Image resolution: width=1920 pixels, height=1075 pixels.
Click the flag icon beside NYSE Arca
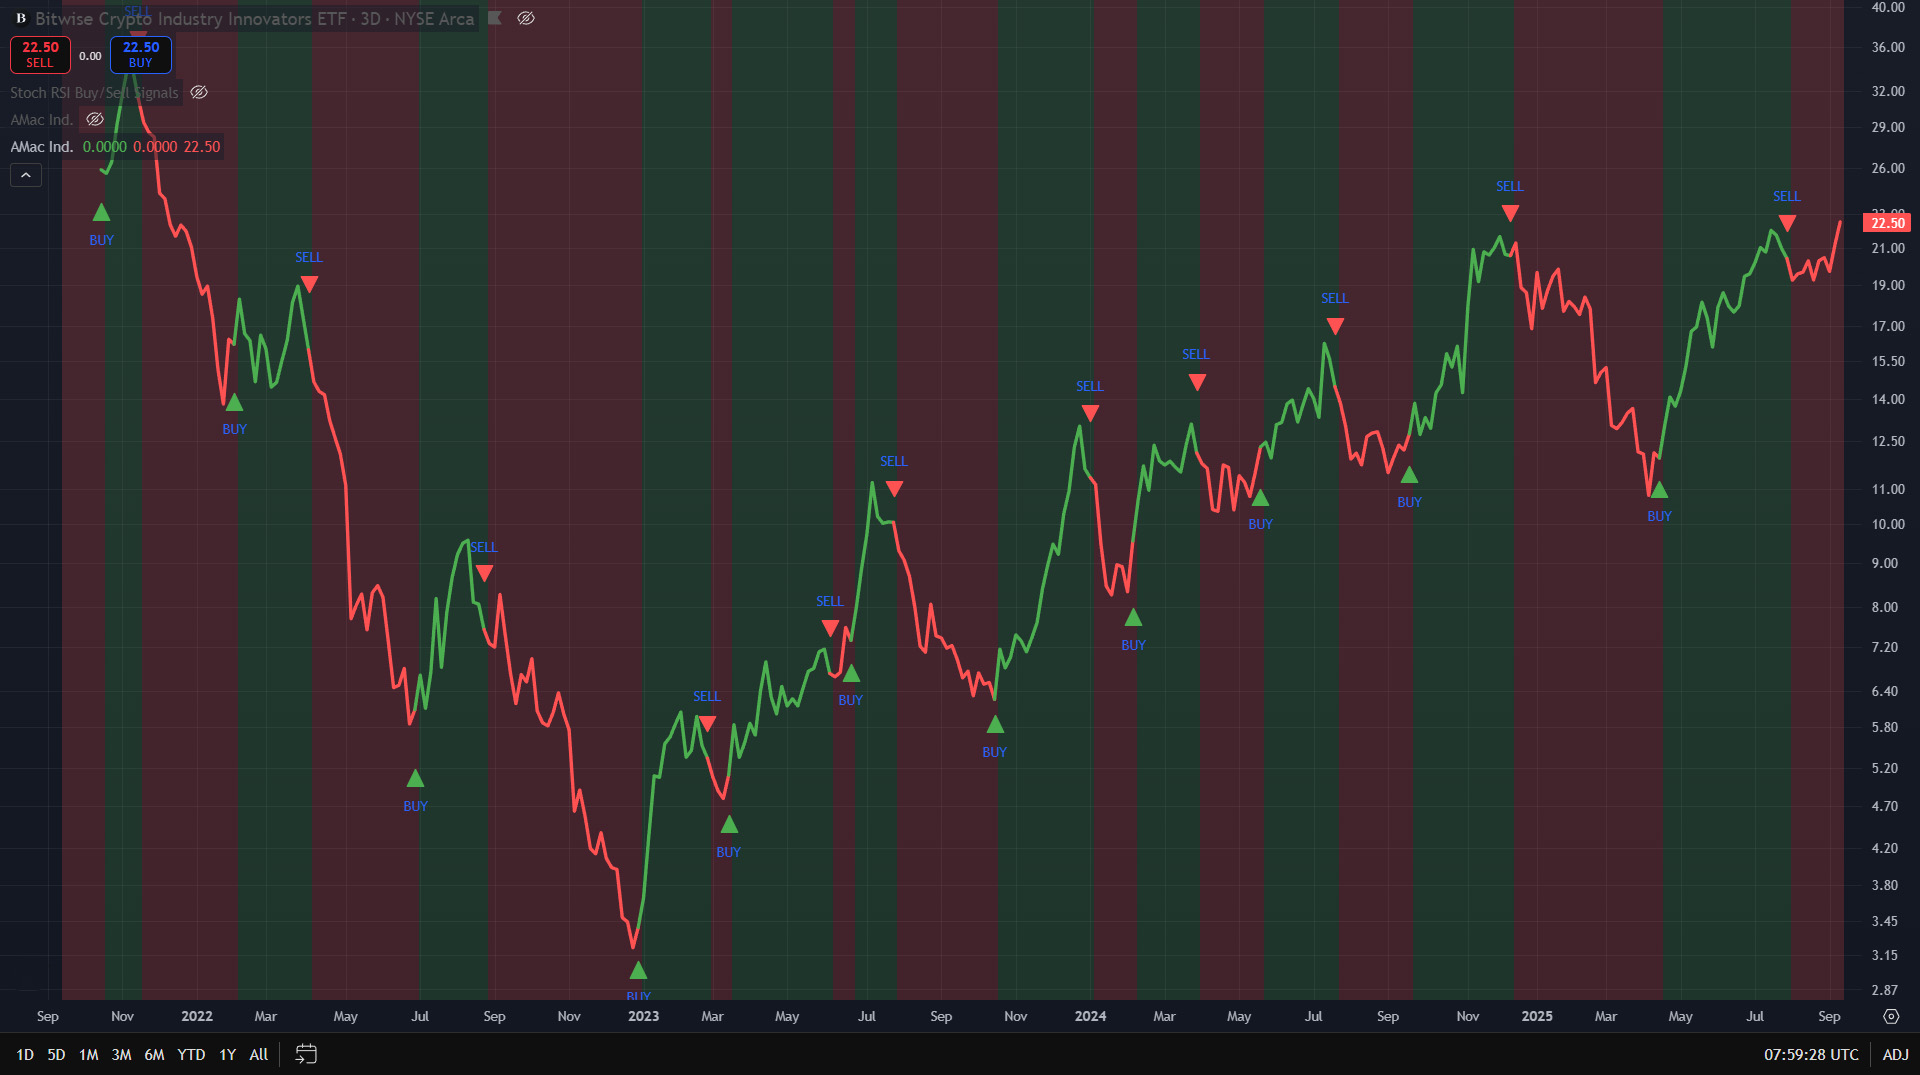[494, 18]
